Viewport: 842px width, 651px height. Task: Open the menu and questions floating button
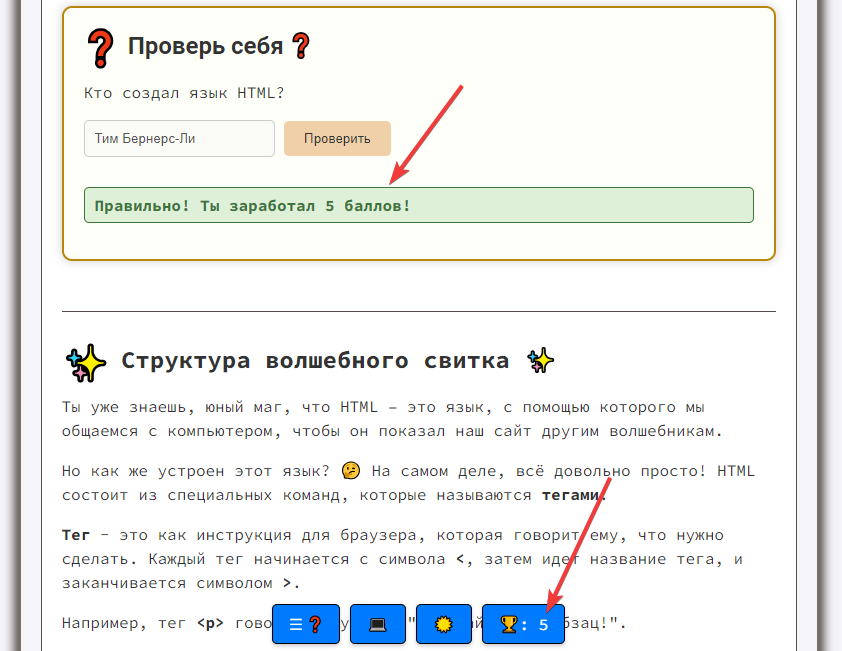tap(306, 624)
